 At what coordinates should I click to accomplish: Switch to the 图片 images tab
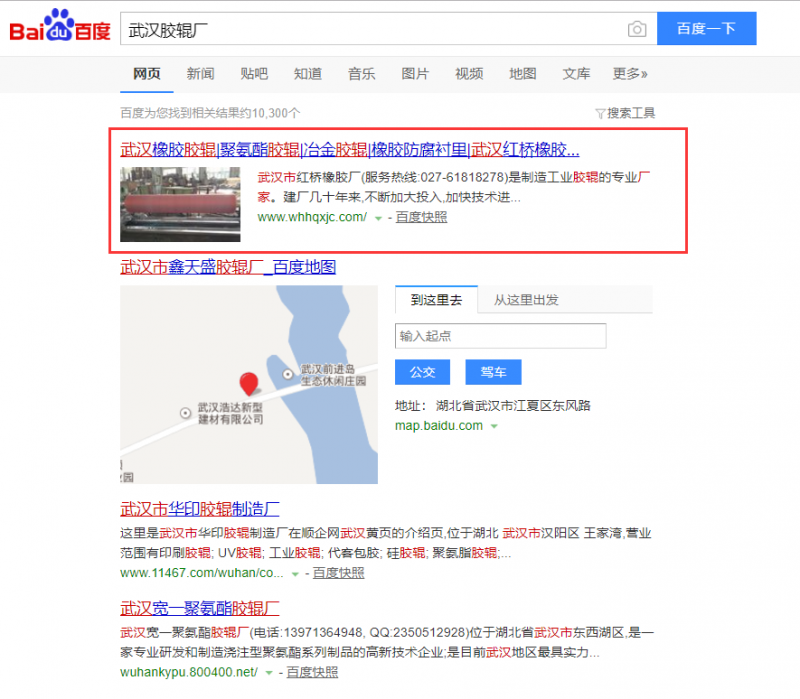[415, 74]
